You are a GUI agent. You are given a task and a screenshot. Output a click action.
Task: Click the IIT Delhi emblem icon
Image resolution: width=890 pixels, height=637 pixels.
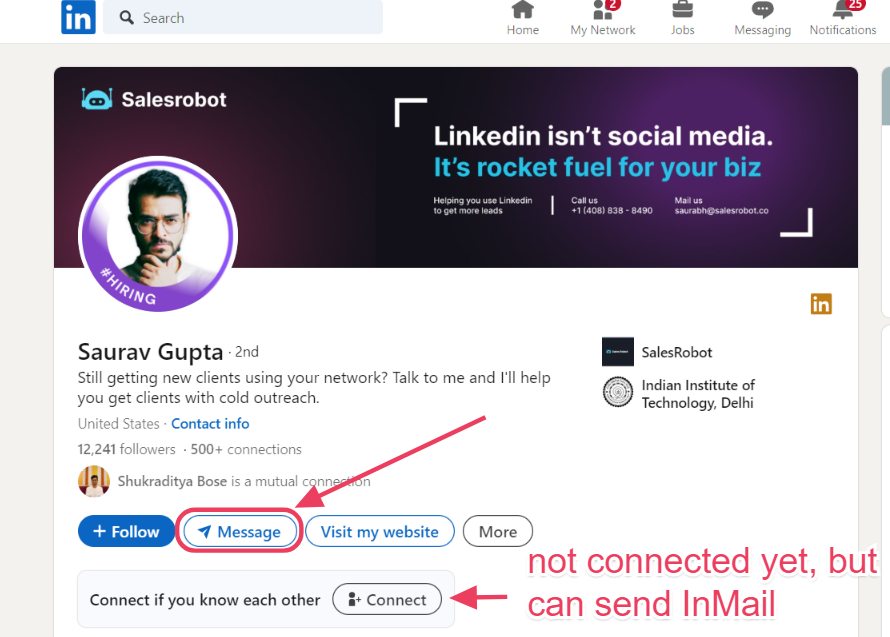point(618,392)
